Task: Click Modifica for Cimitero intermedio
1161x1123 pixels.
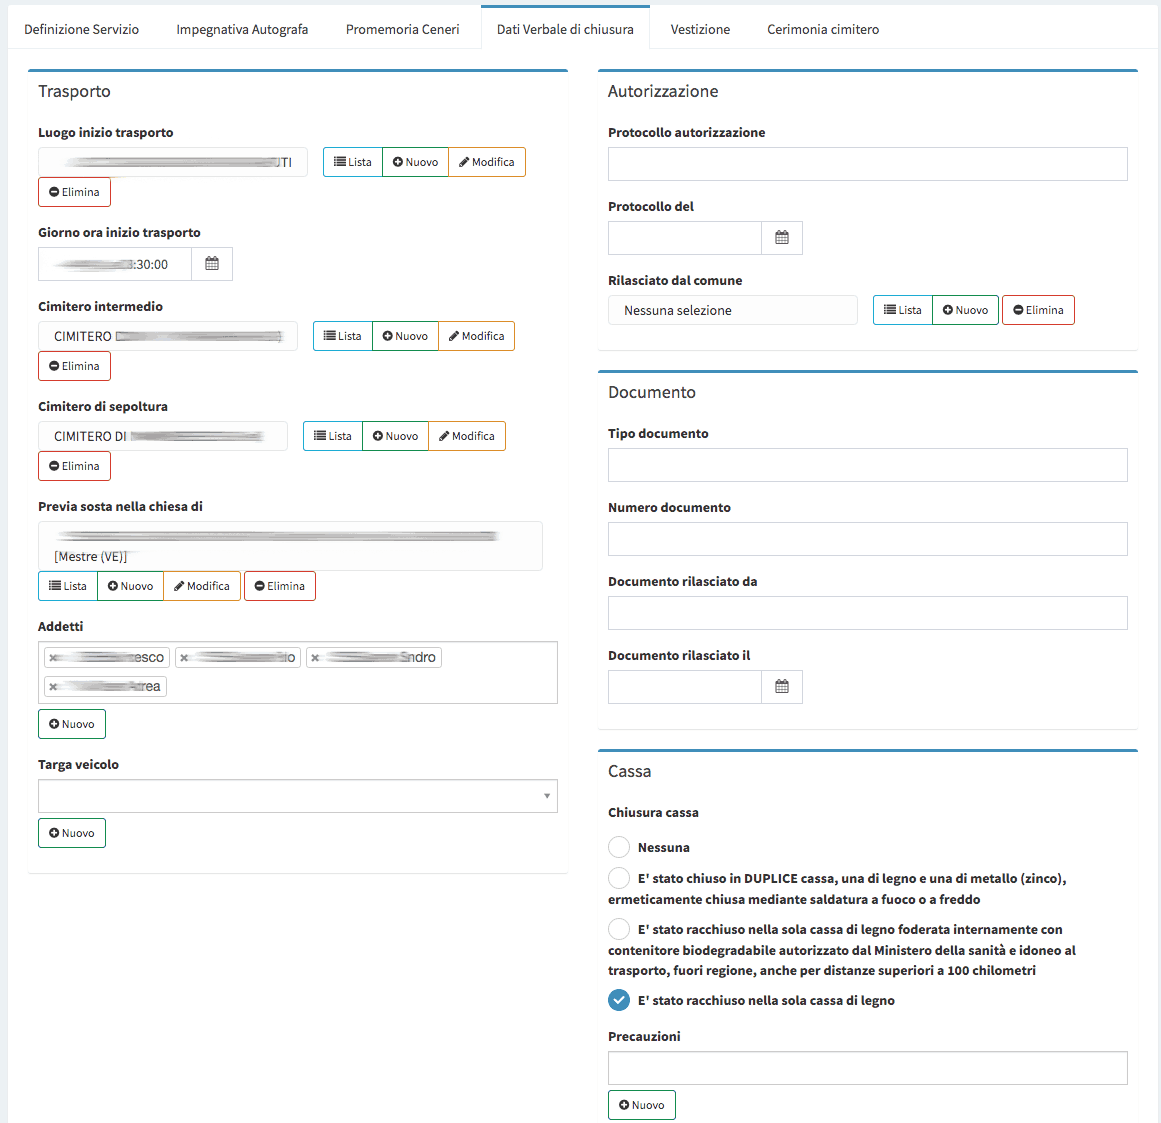Action: pos(476,336)
